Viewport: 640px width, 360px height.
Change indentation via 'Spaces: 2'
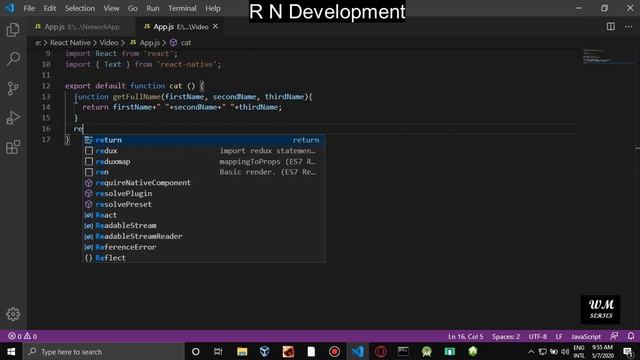506,336
